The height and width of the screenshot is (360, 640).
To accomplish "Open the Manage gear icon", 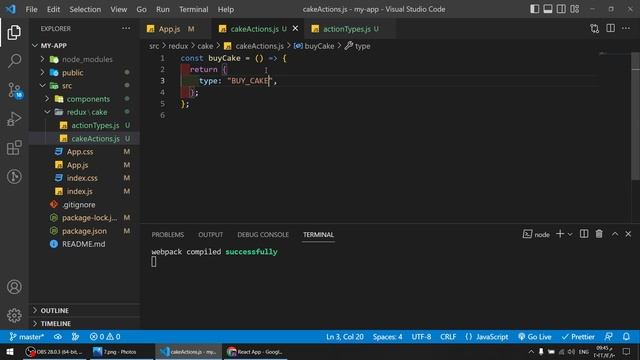I will (14, 315).
